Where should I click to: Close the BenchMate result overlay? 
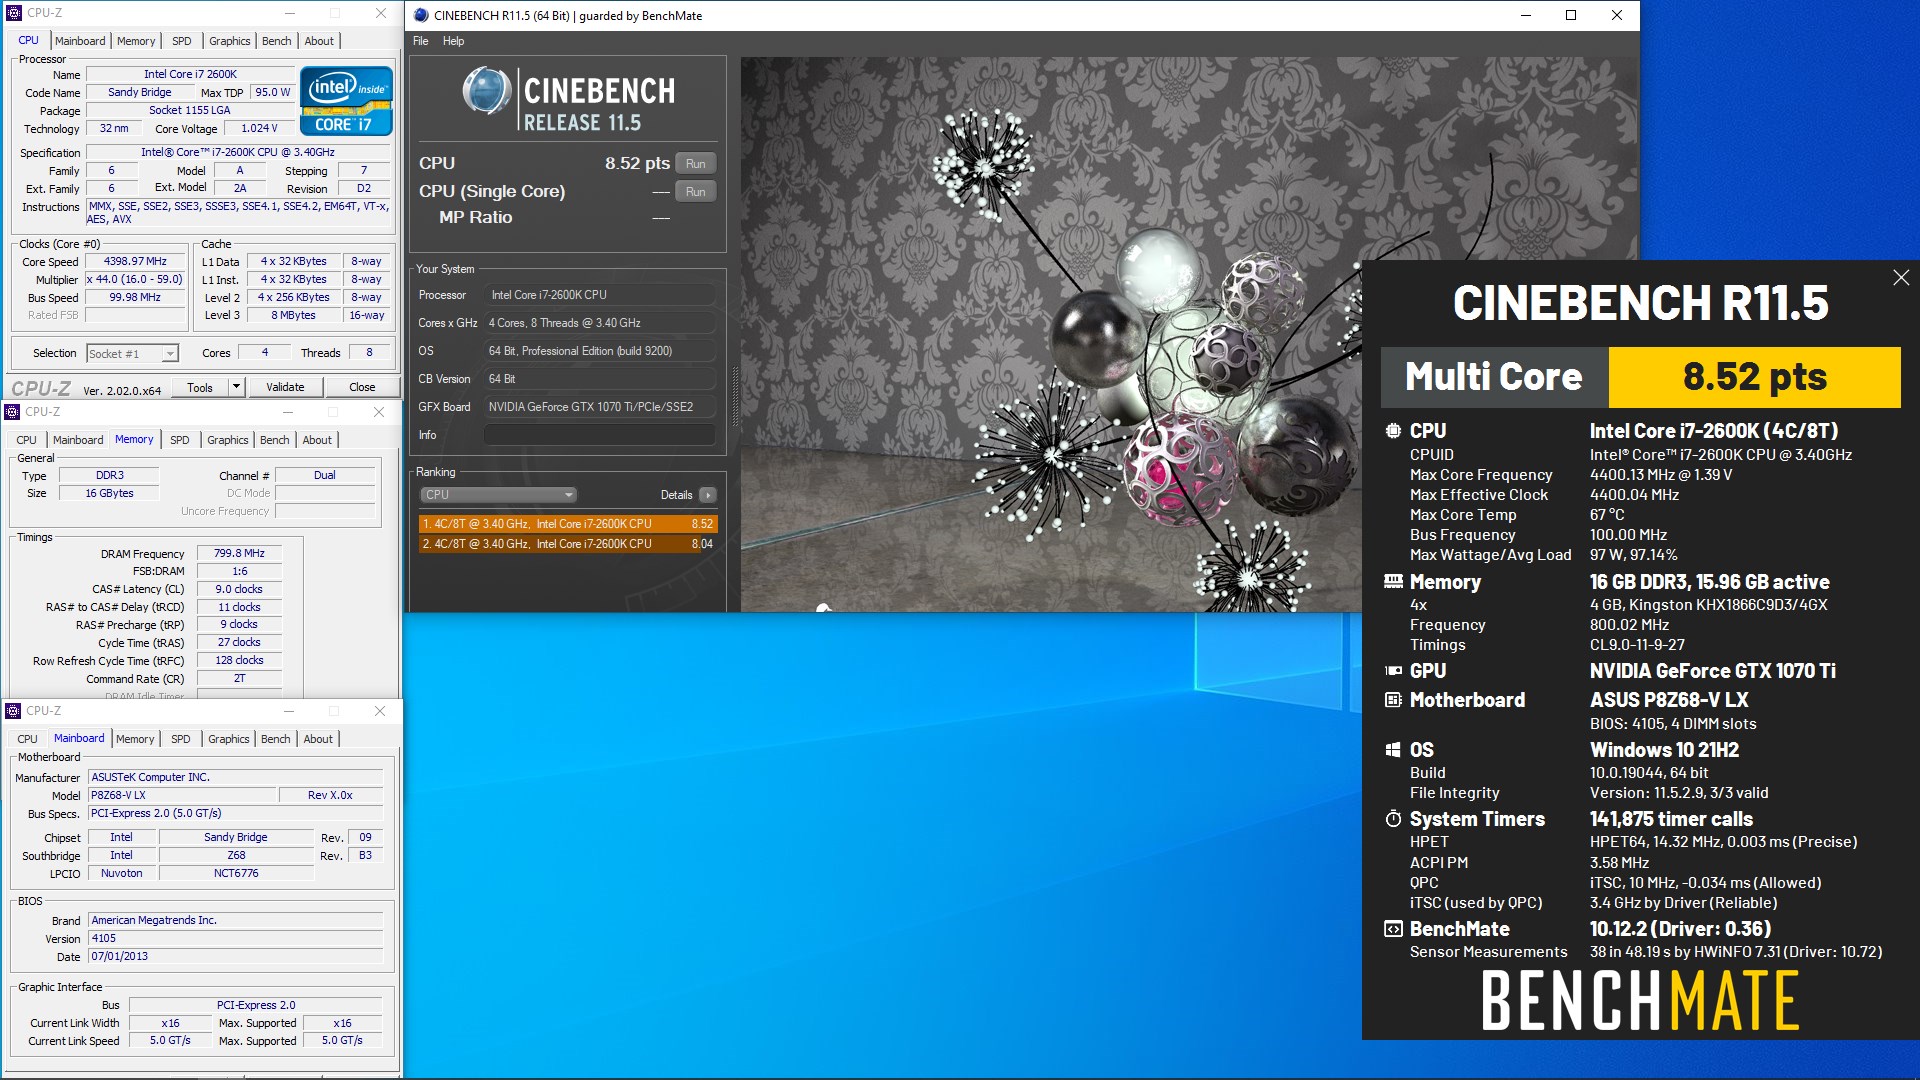tap(1901, 278)
